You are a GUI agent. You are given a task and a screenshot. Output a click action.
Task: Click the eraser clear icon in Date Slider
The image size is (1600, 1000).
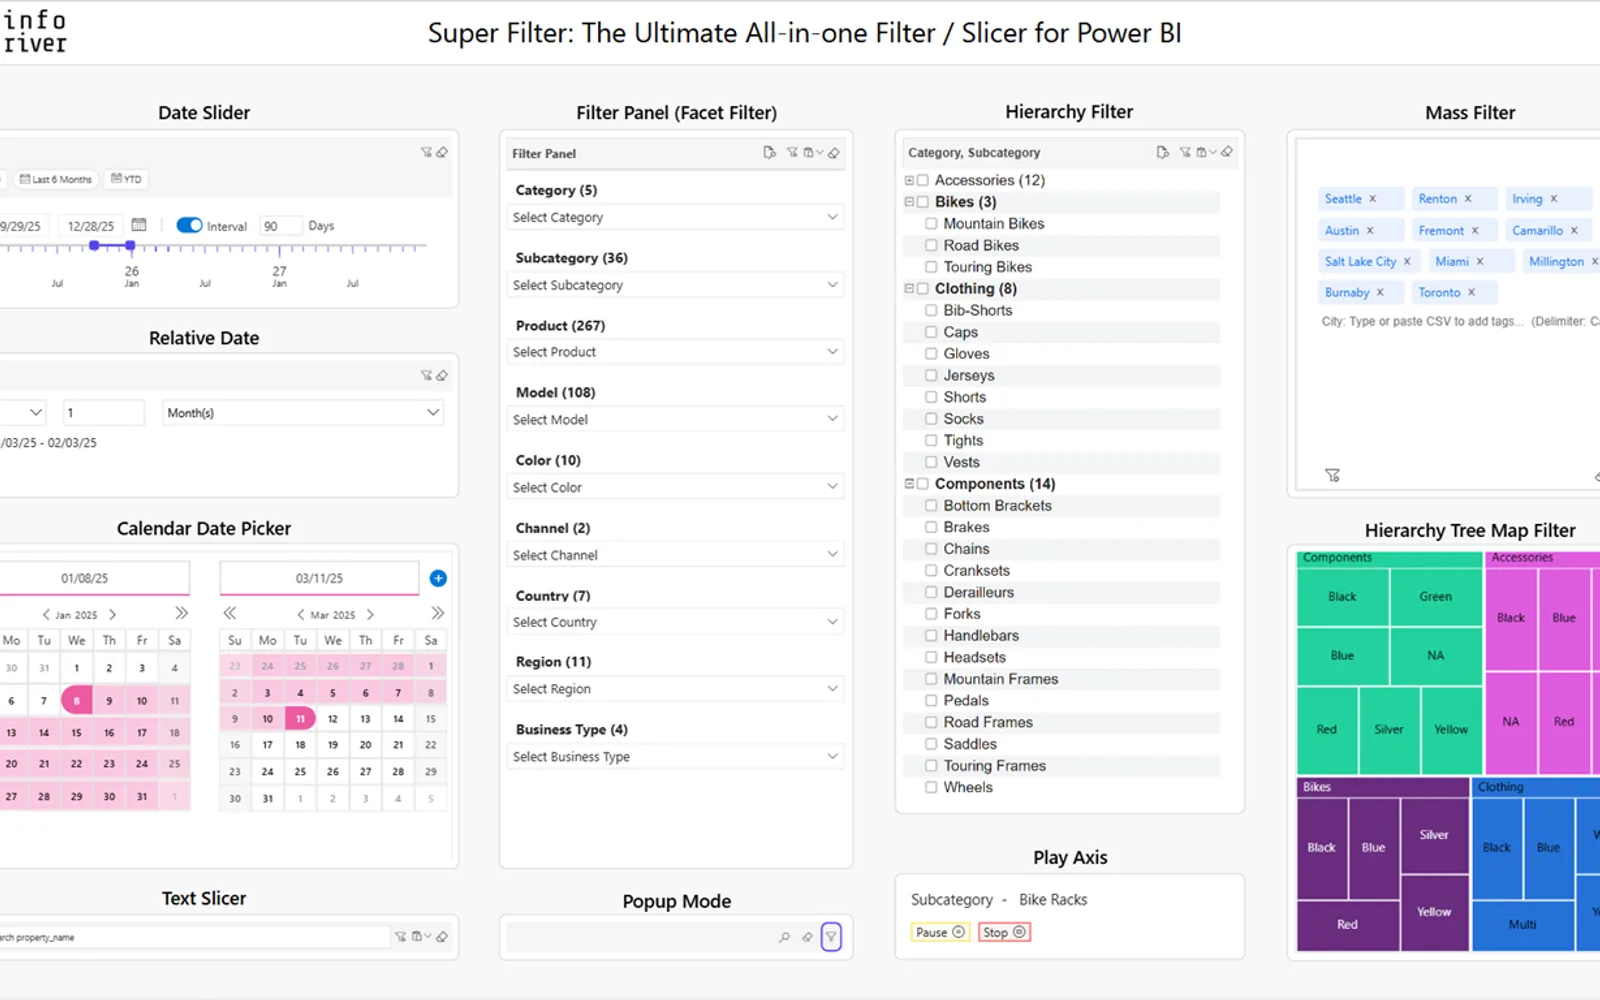coord(442,153)
